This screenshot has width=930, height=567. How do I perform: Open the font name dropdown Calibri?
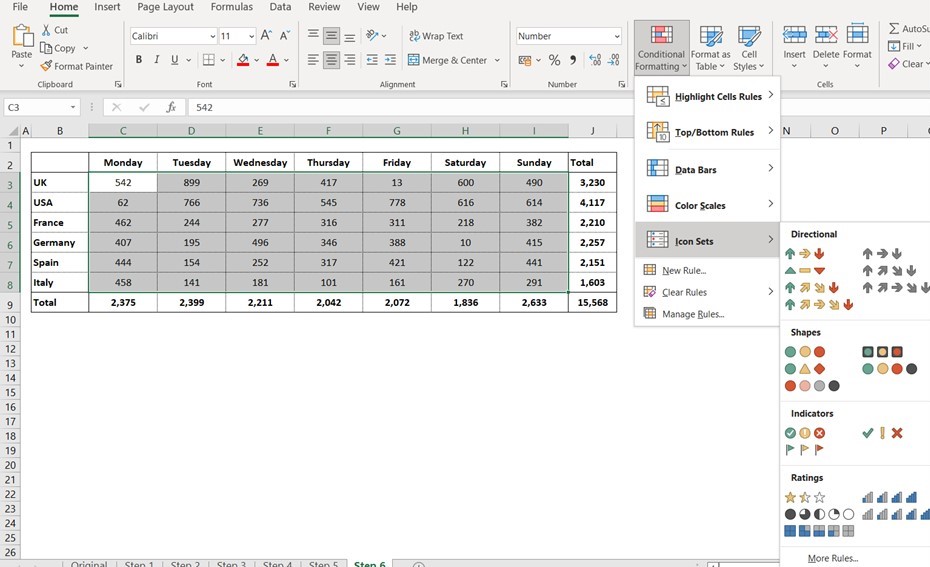pyautogui.click(x=212, y=37)
